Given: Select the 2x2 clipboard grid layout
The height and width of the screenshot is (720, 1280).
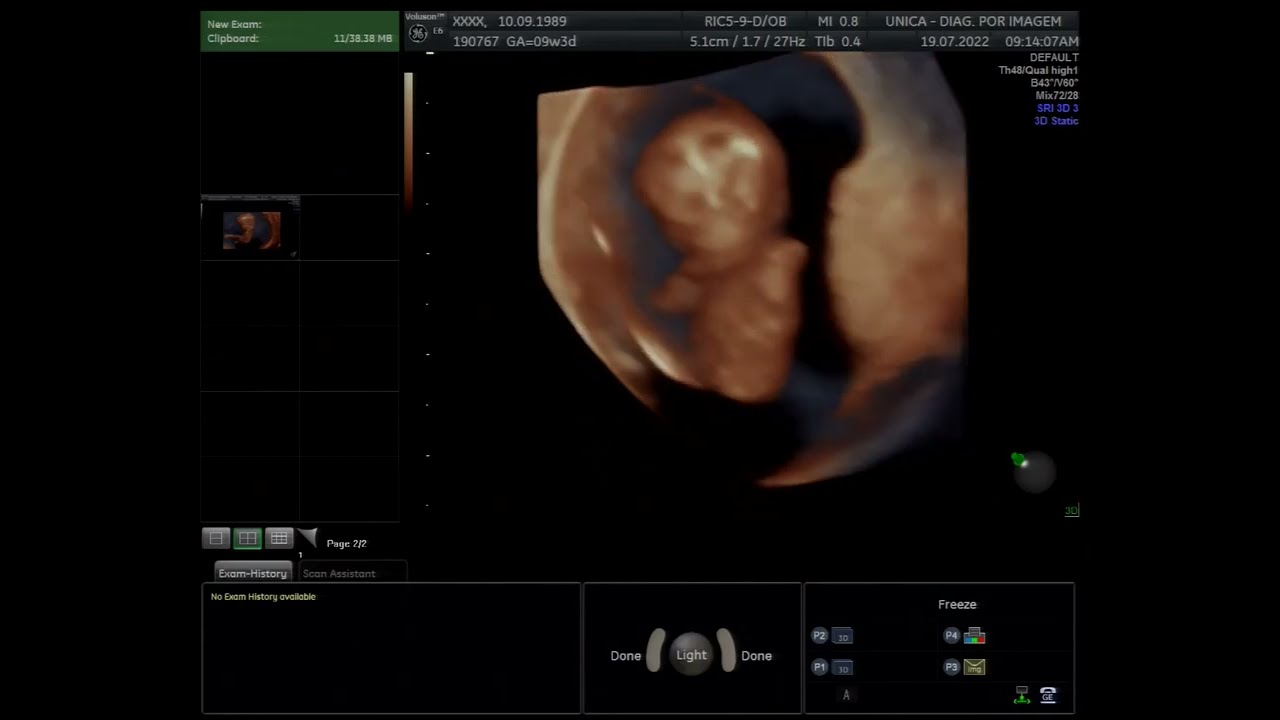Looking at the screenshot, I should [247, 538].
